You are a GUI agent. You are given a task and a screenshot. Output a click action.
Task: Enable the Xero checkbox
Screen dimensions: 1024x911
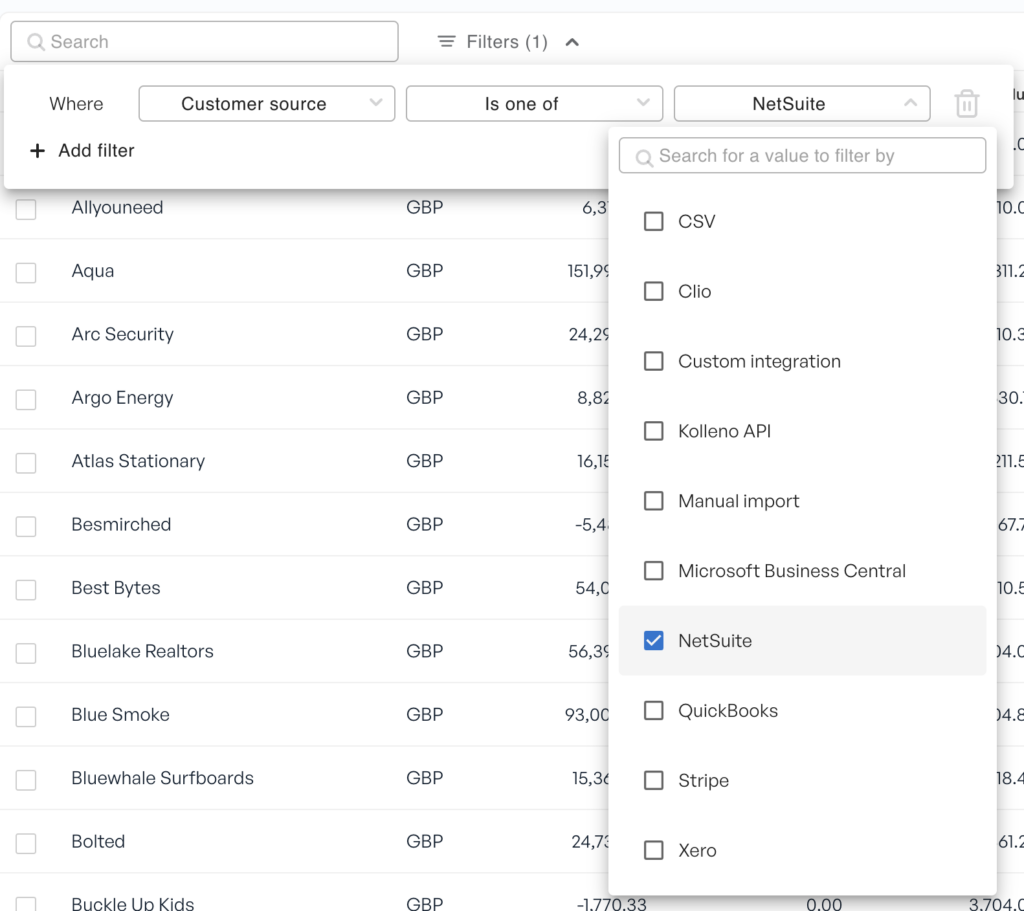(x=654, y=851)
